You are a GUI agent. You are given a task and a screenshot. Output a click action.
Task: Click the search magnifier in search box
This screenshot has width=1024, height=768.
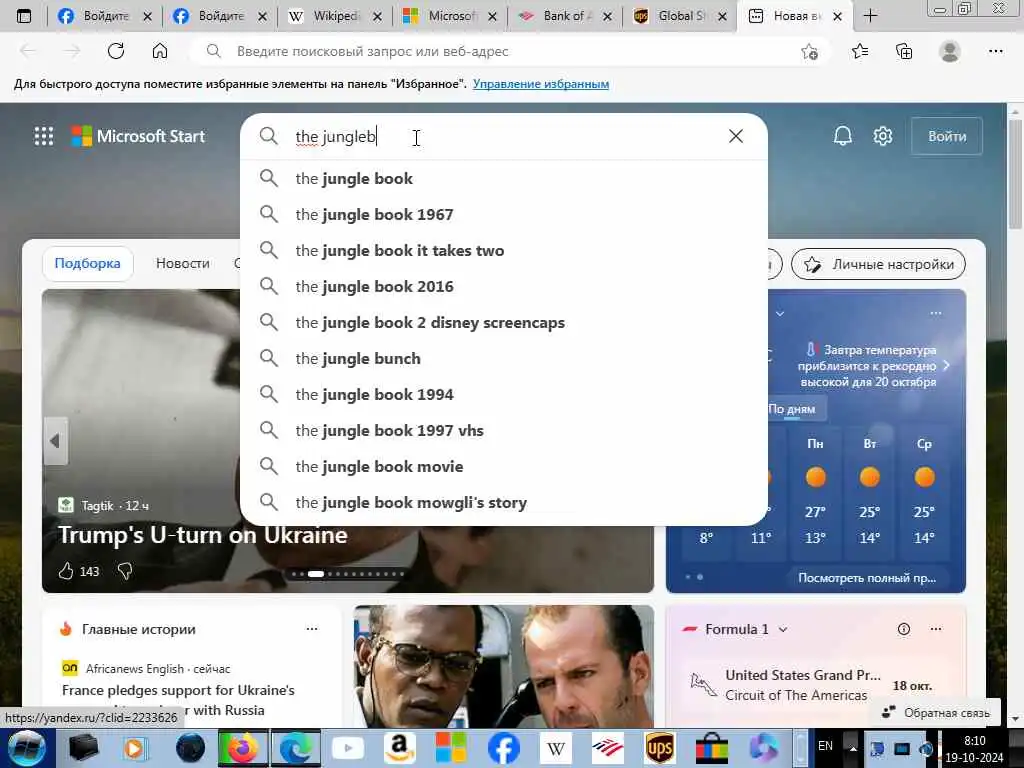click(268, 136)
